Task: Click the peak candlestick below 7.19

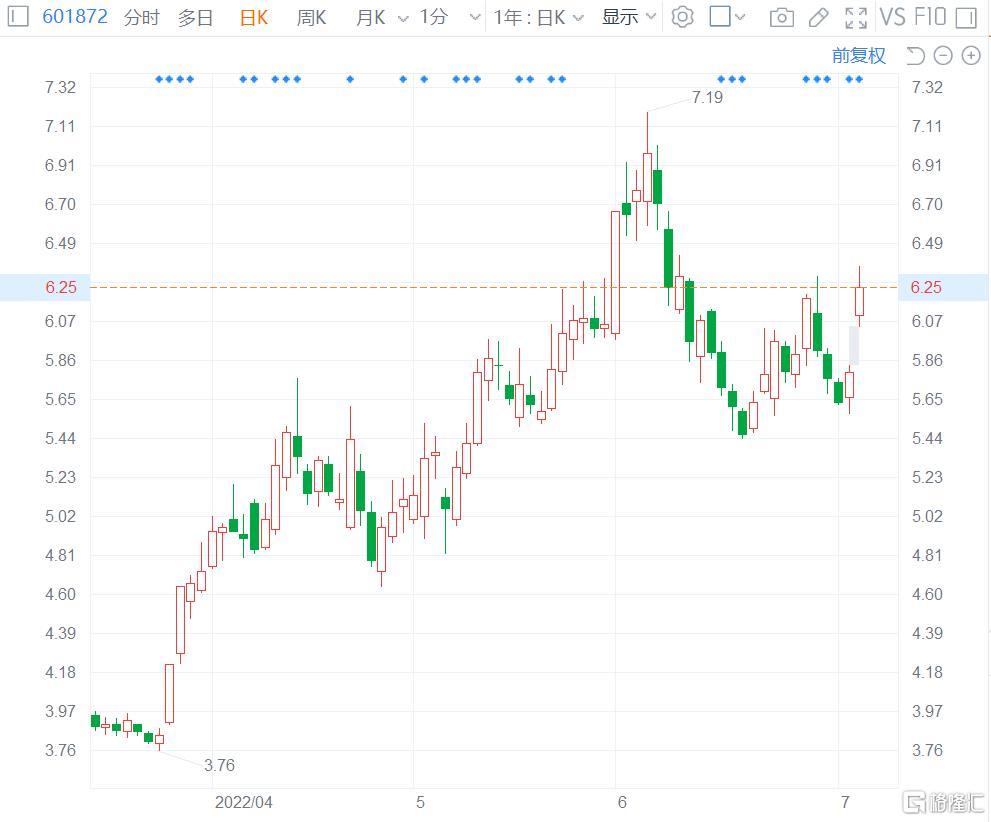Action: click(x=647, y=178)
